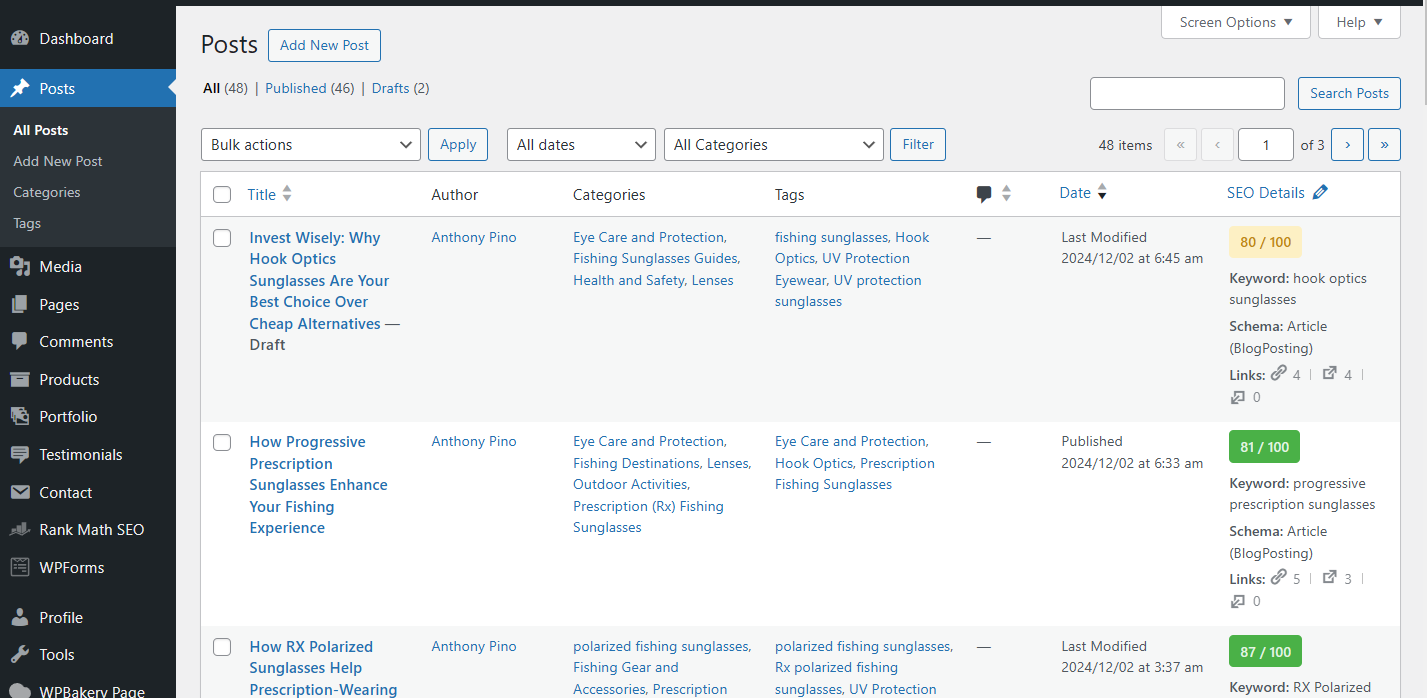Open the All Categories dropdown
This screenshot has height=698, width=1427.
774,145
